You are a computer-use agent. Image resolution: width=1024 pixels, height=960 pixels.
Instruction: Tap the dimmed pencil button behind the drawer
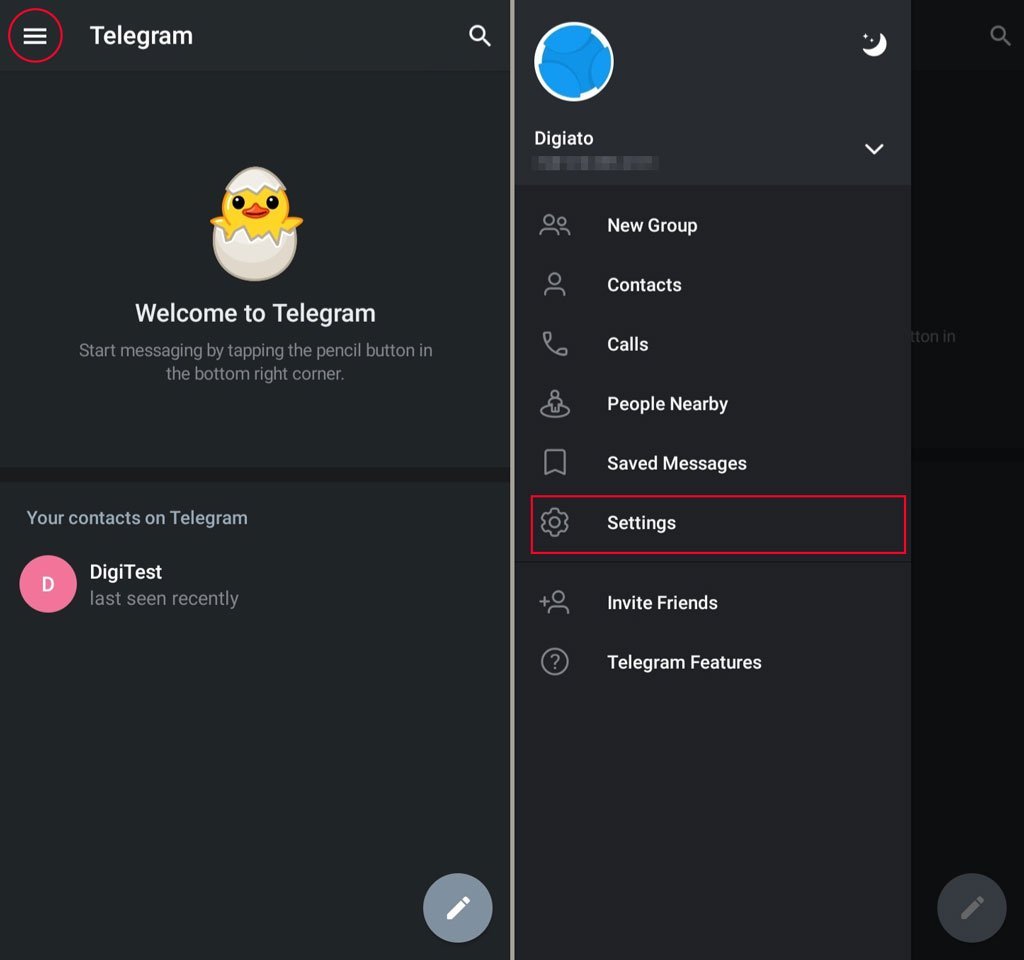coord(972,908)
